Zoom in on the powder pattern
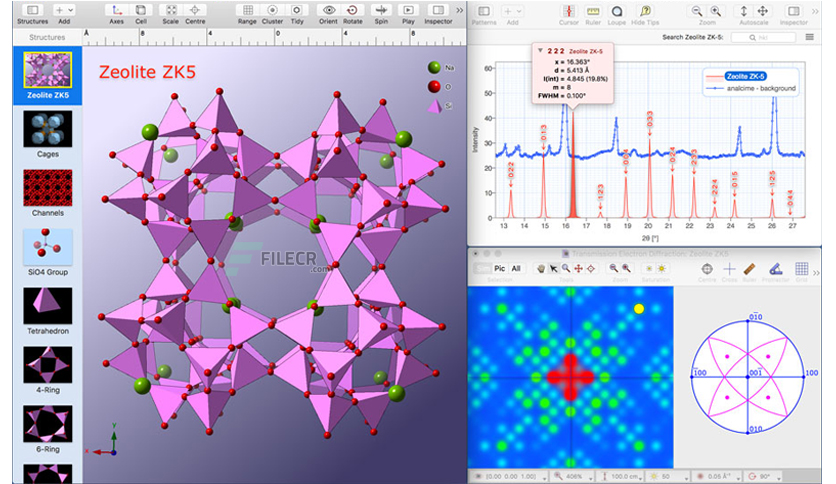Image resolution: width=836 pixels, height=484 pixels. 716,11
